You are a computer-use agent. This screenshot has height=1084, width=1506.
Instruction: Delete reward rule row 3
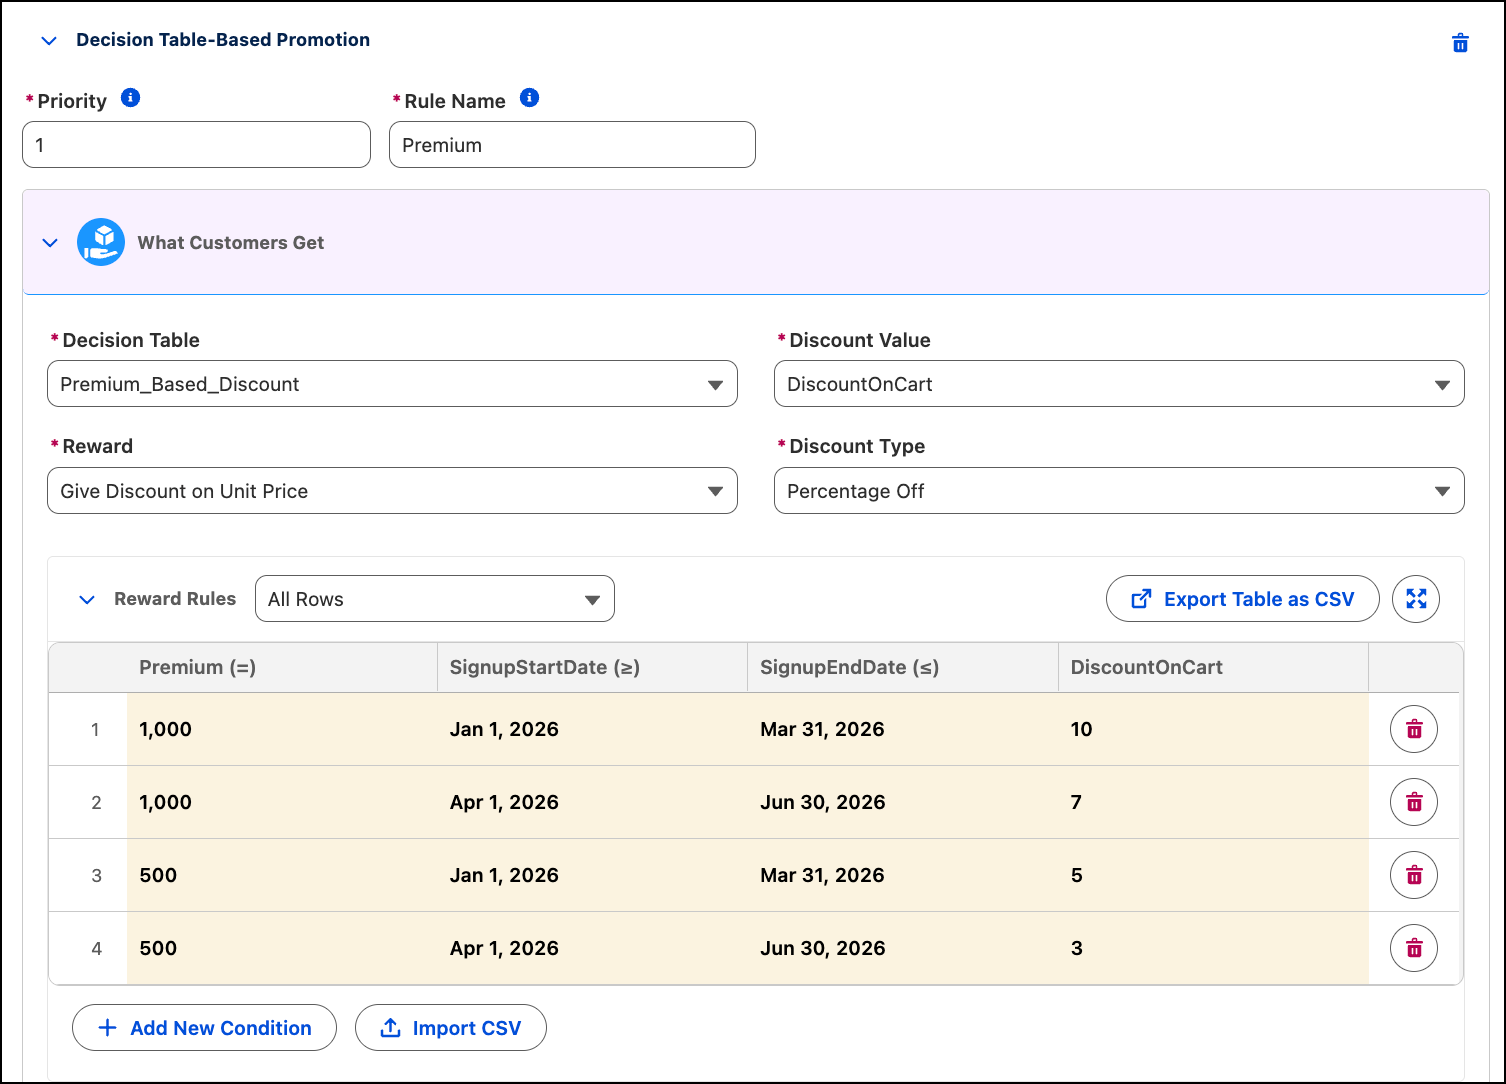coord(1414,875)
